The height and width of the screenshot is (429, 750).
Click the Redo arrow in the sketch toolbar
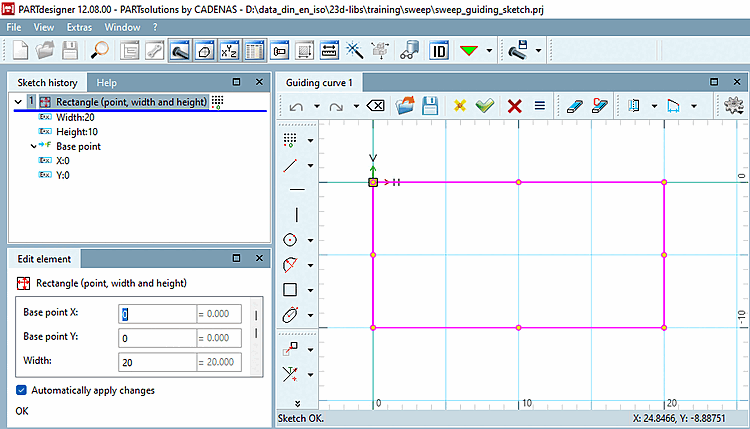(x=336, y=106)
